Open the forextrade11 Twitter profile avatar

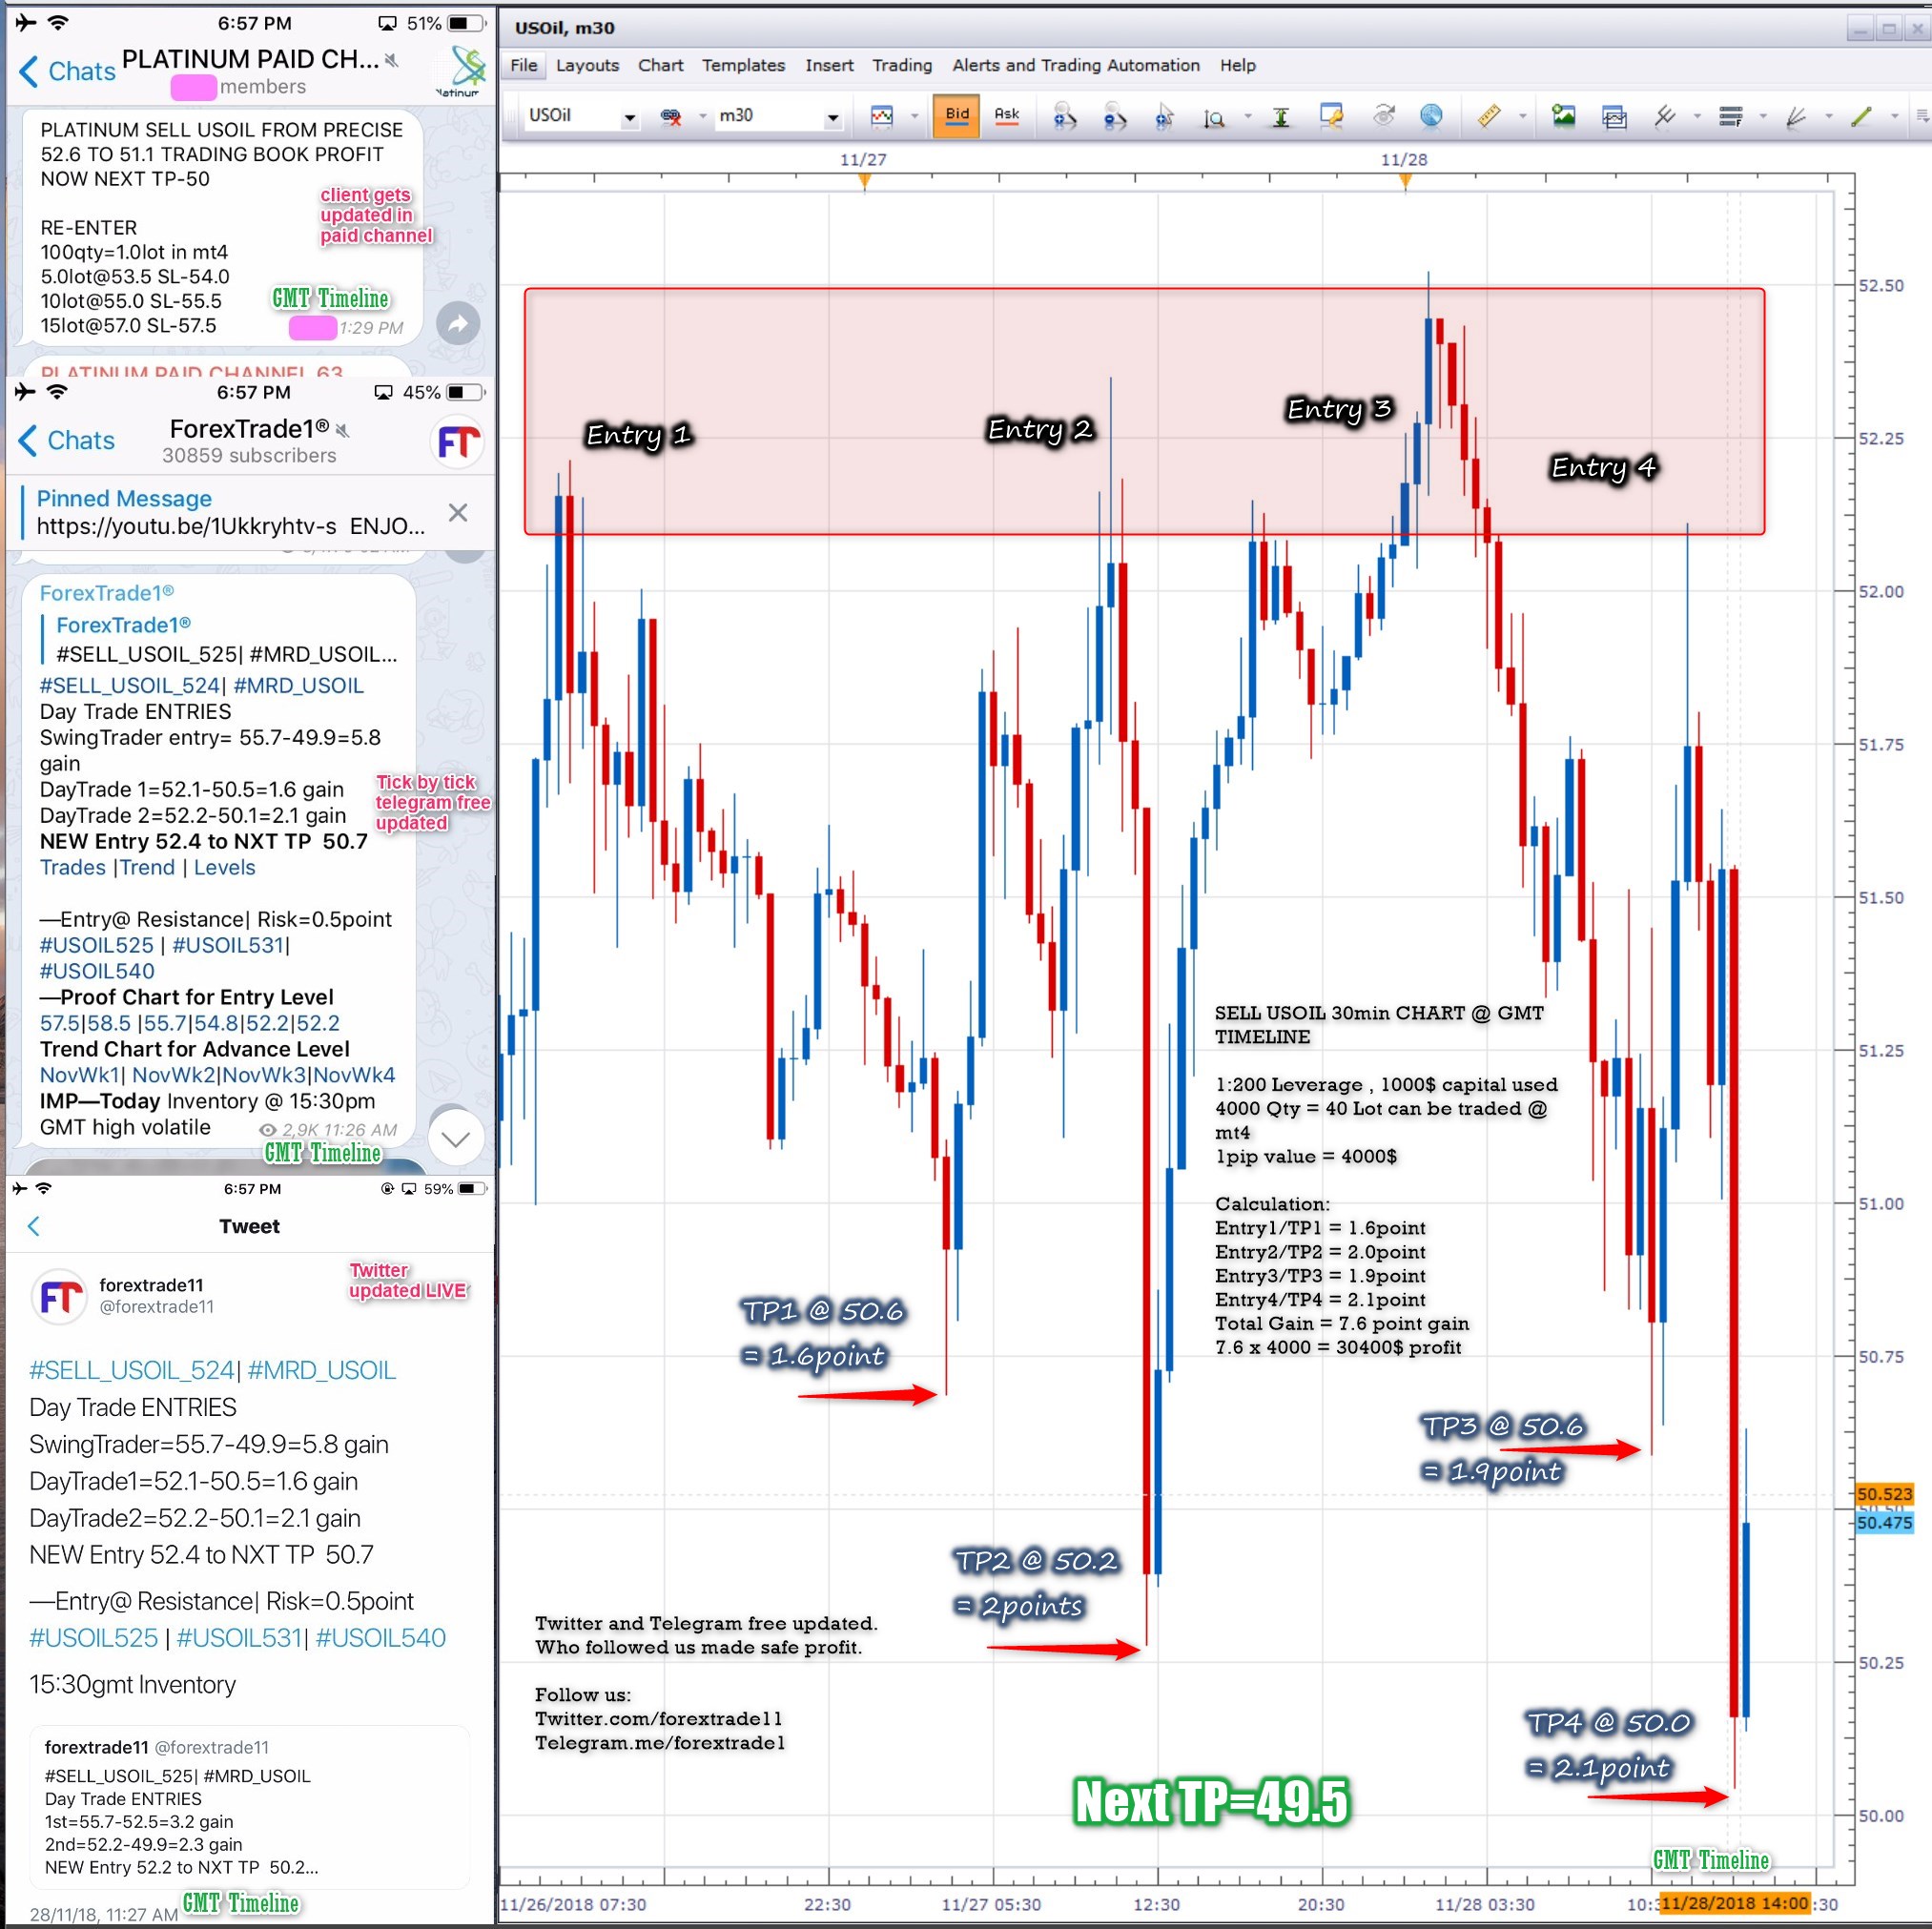coord(60,1297)
